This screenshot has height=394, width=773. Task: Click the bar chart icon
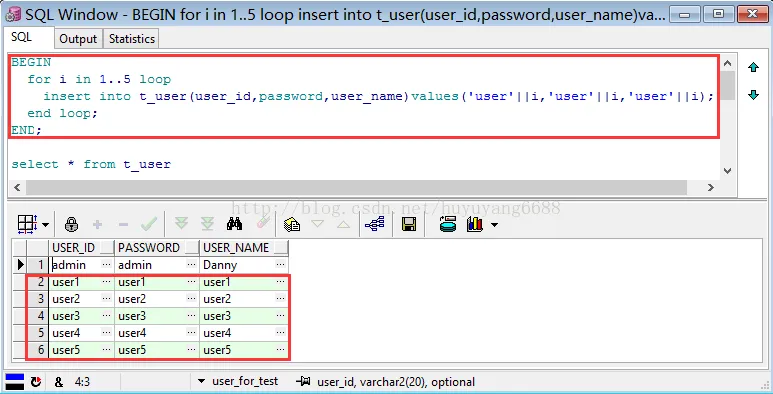(474, 224)
